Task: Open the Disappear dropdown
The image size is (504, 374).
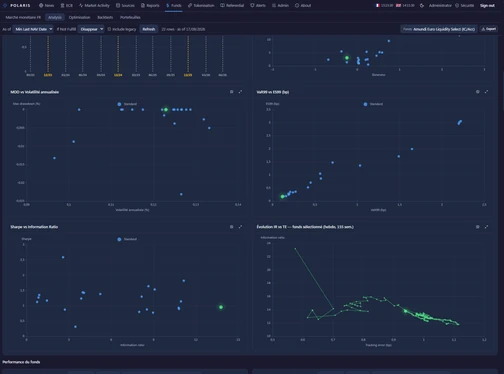Action: tap(91, 29)
